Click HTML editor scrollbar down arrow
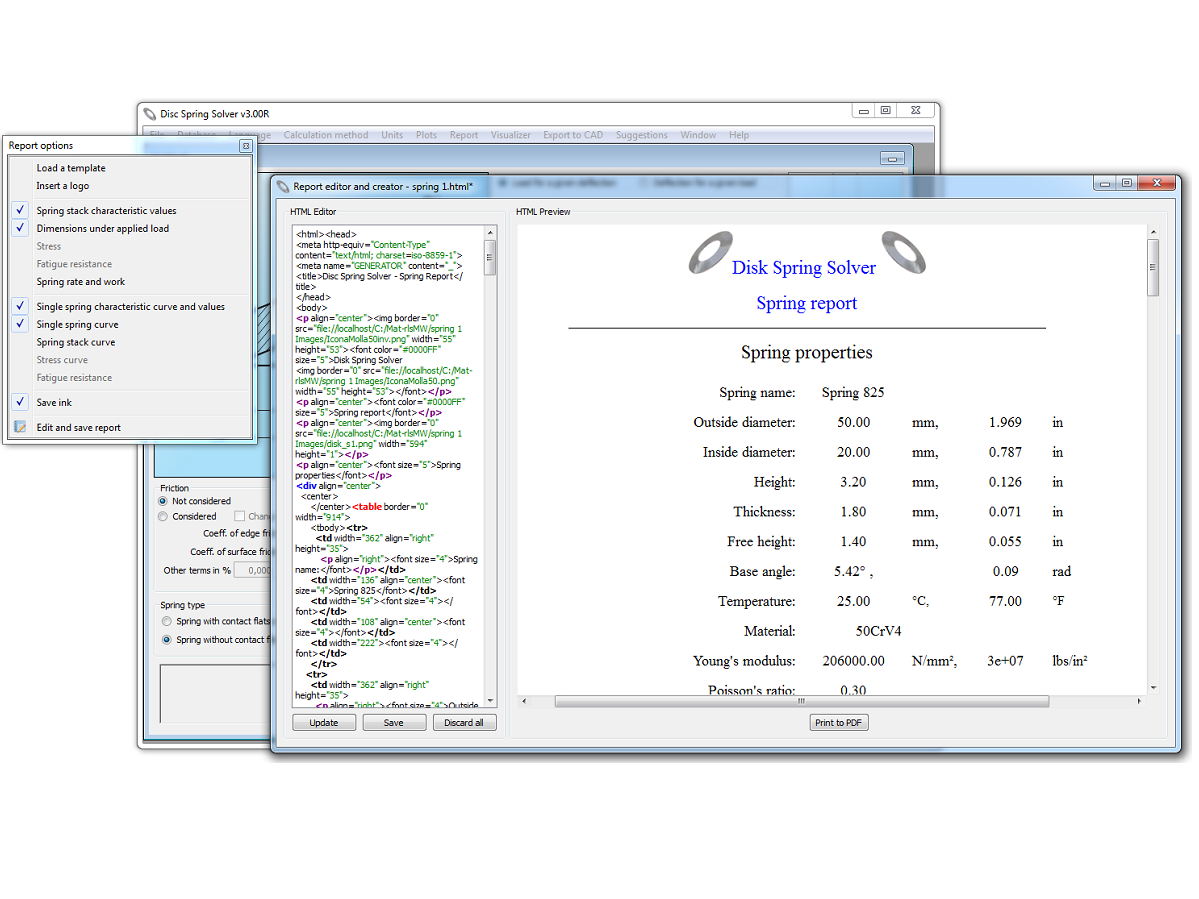 click(x=490, y=700)
